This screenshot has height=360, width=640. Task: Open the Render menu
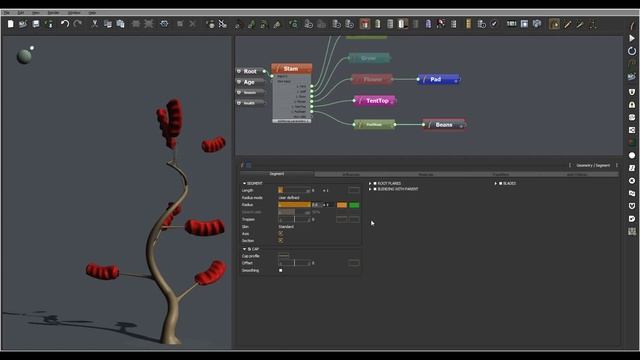pos(53,13)
